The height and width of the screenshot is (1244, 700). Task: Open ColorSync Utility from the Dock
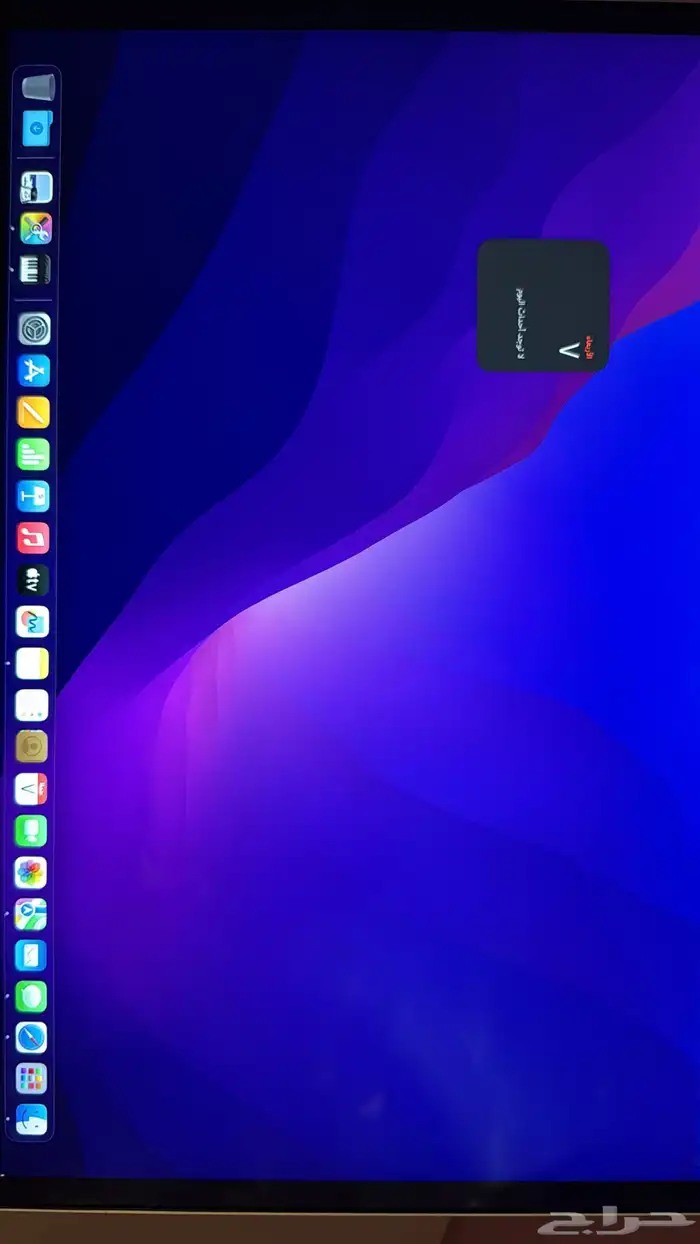tap(35, 228)
